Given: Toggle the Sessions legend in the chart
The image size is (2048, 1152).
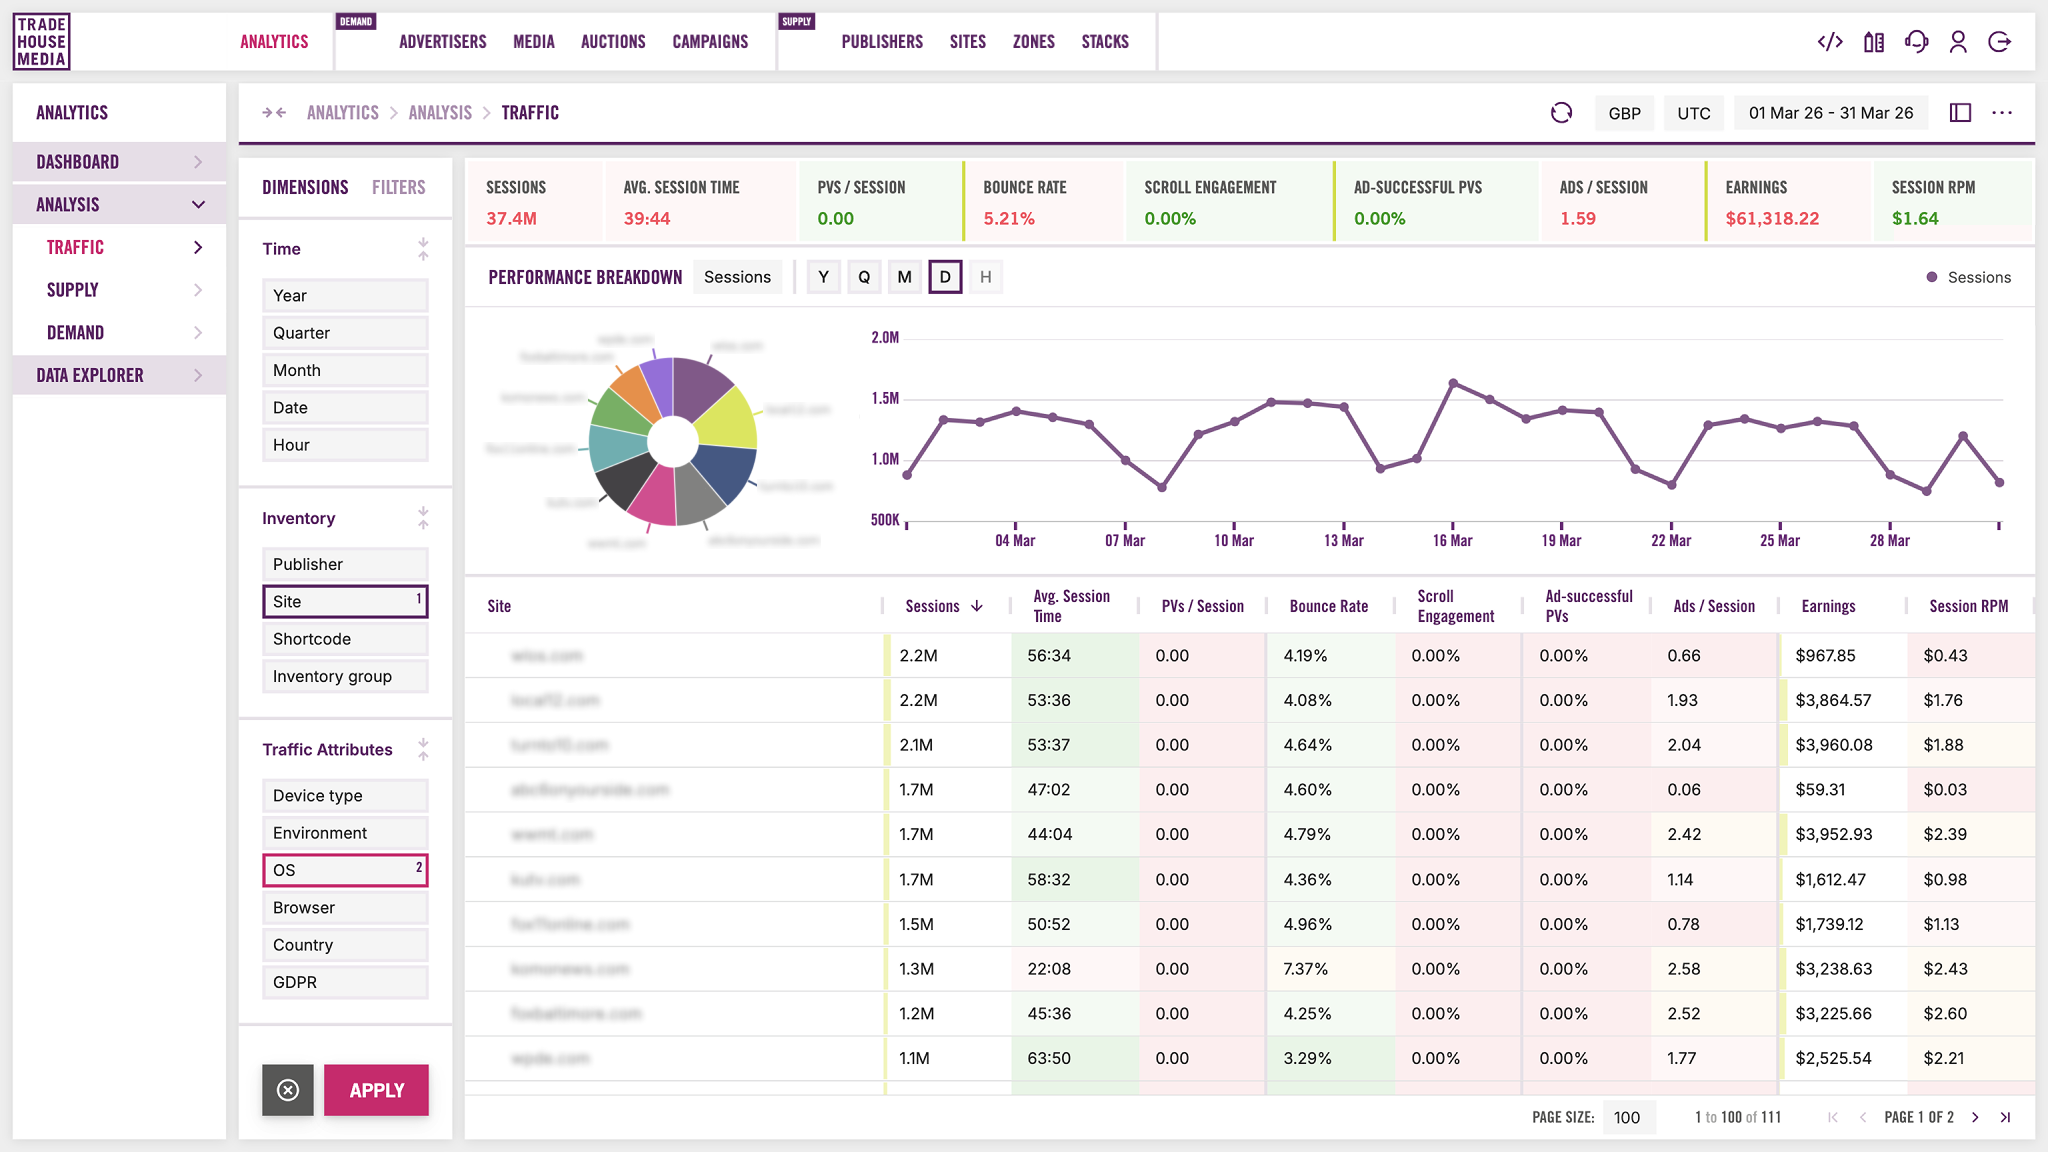Looking at the screenshot, I should 1968,277.
